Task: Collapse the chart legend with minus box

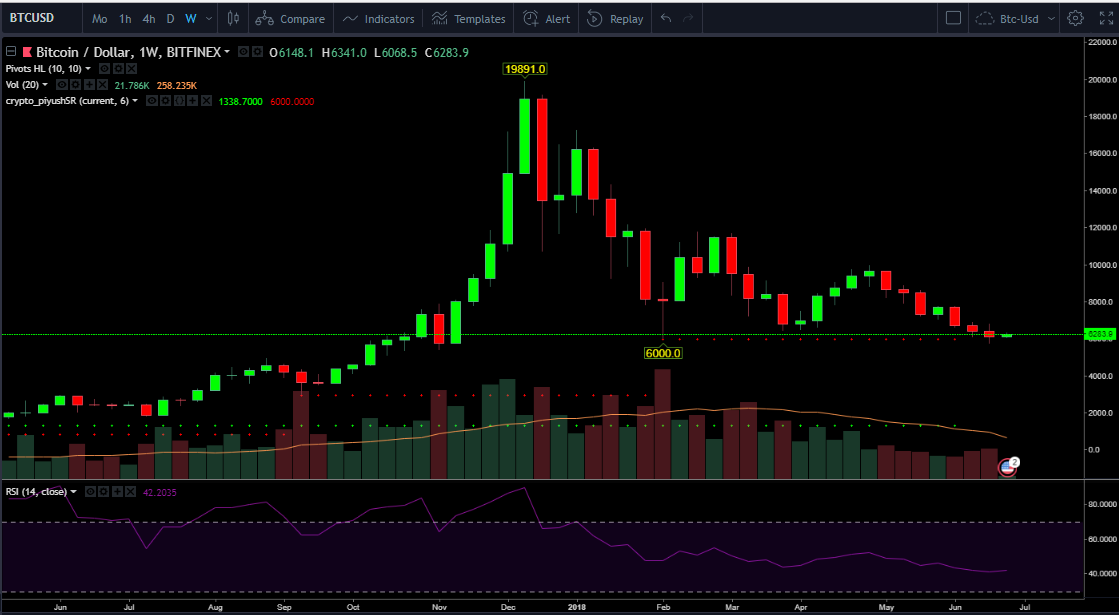Action: 11,51
